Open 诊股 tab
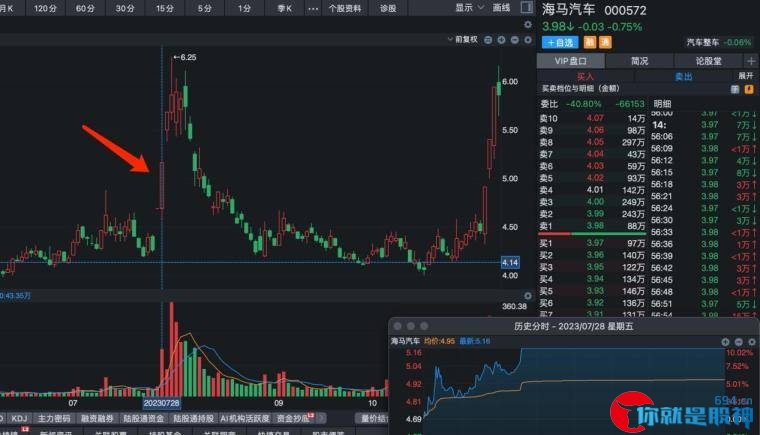760x435 pixels. 388,8
